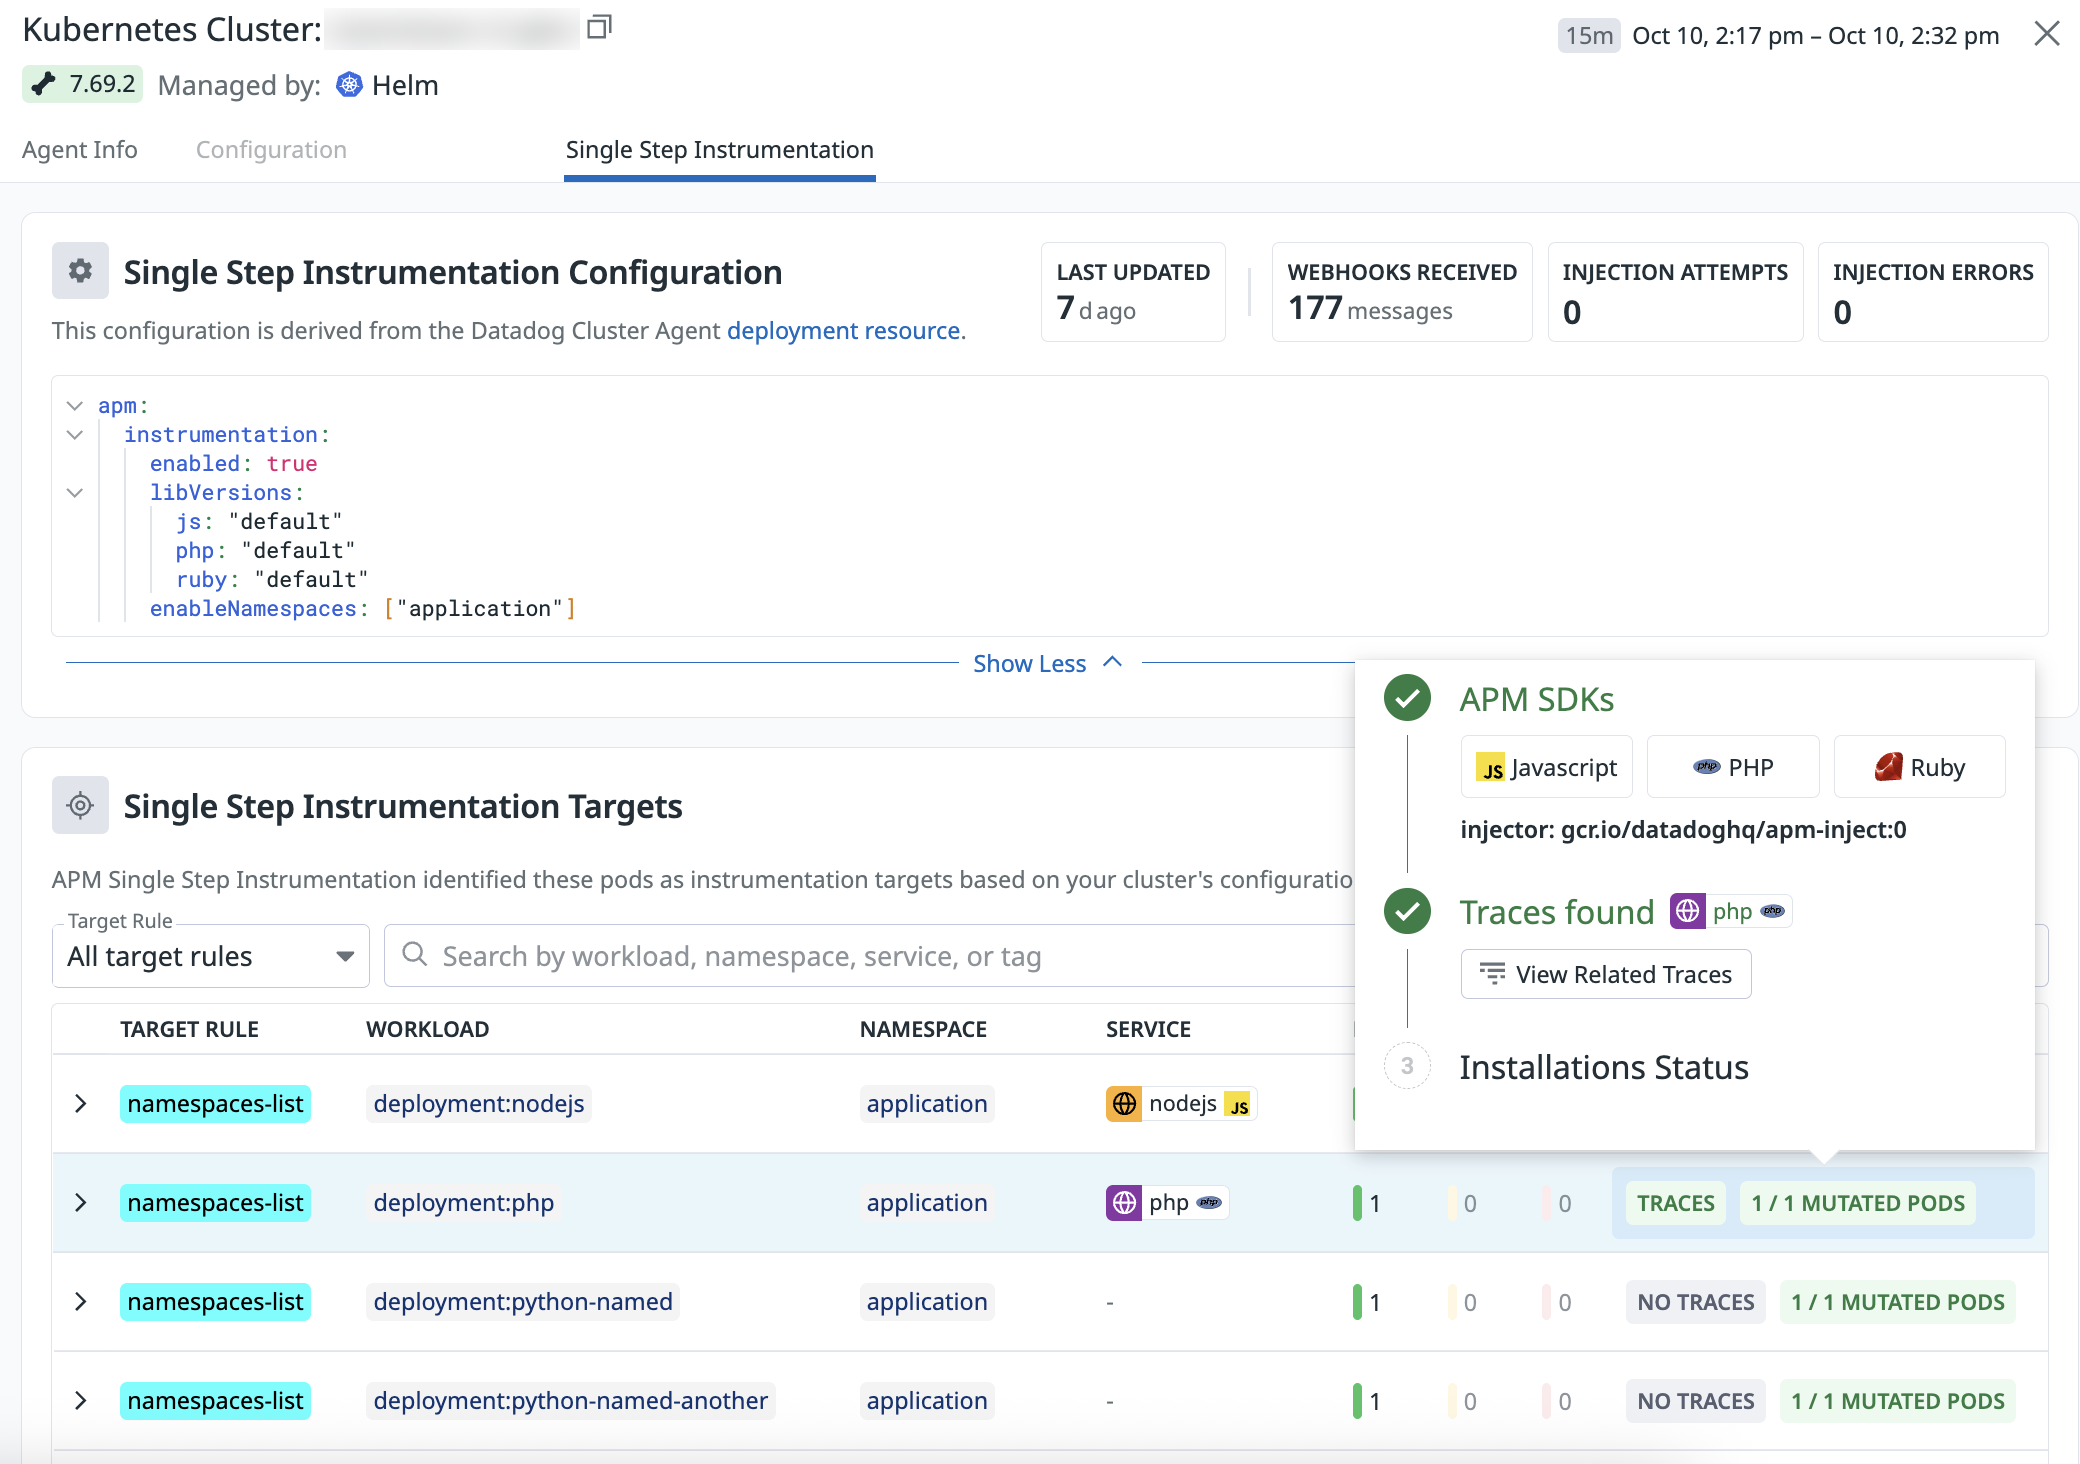
Task: Click the copy cluster name icon
Action: coord(598,27)
